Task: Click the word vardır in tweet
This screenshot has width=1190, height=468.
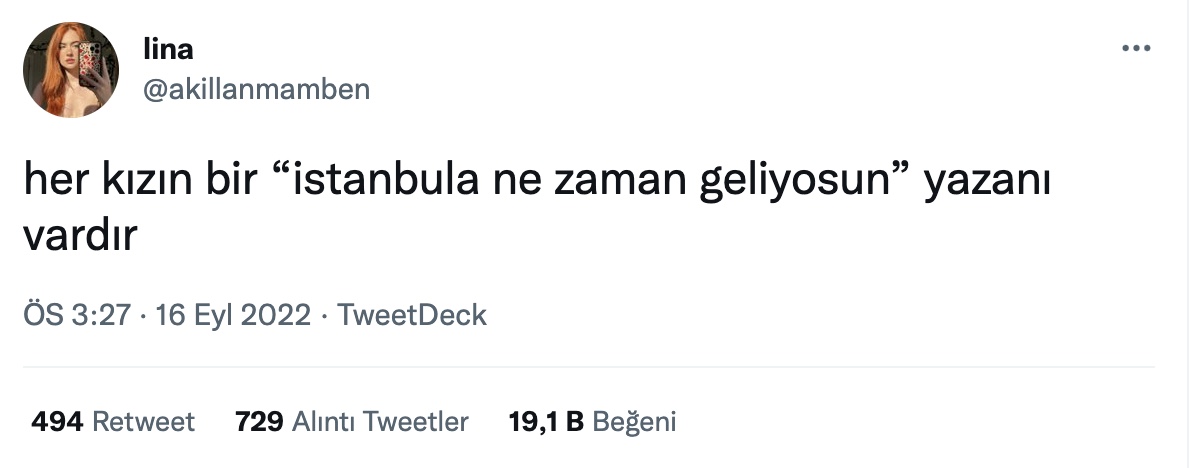Action: pos(80,236)
